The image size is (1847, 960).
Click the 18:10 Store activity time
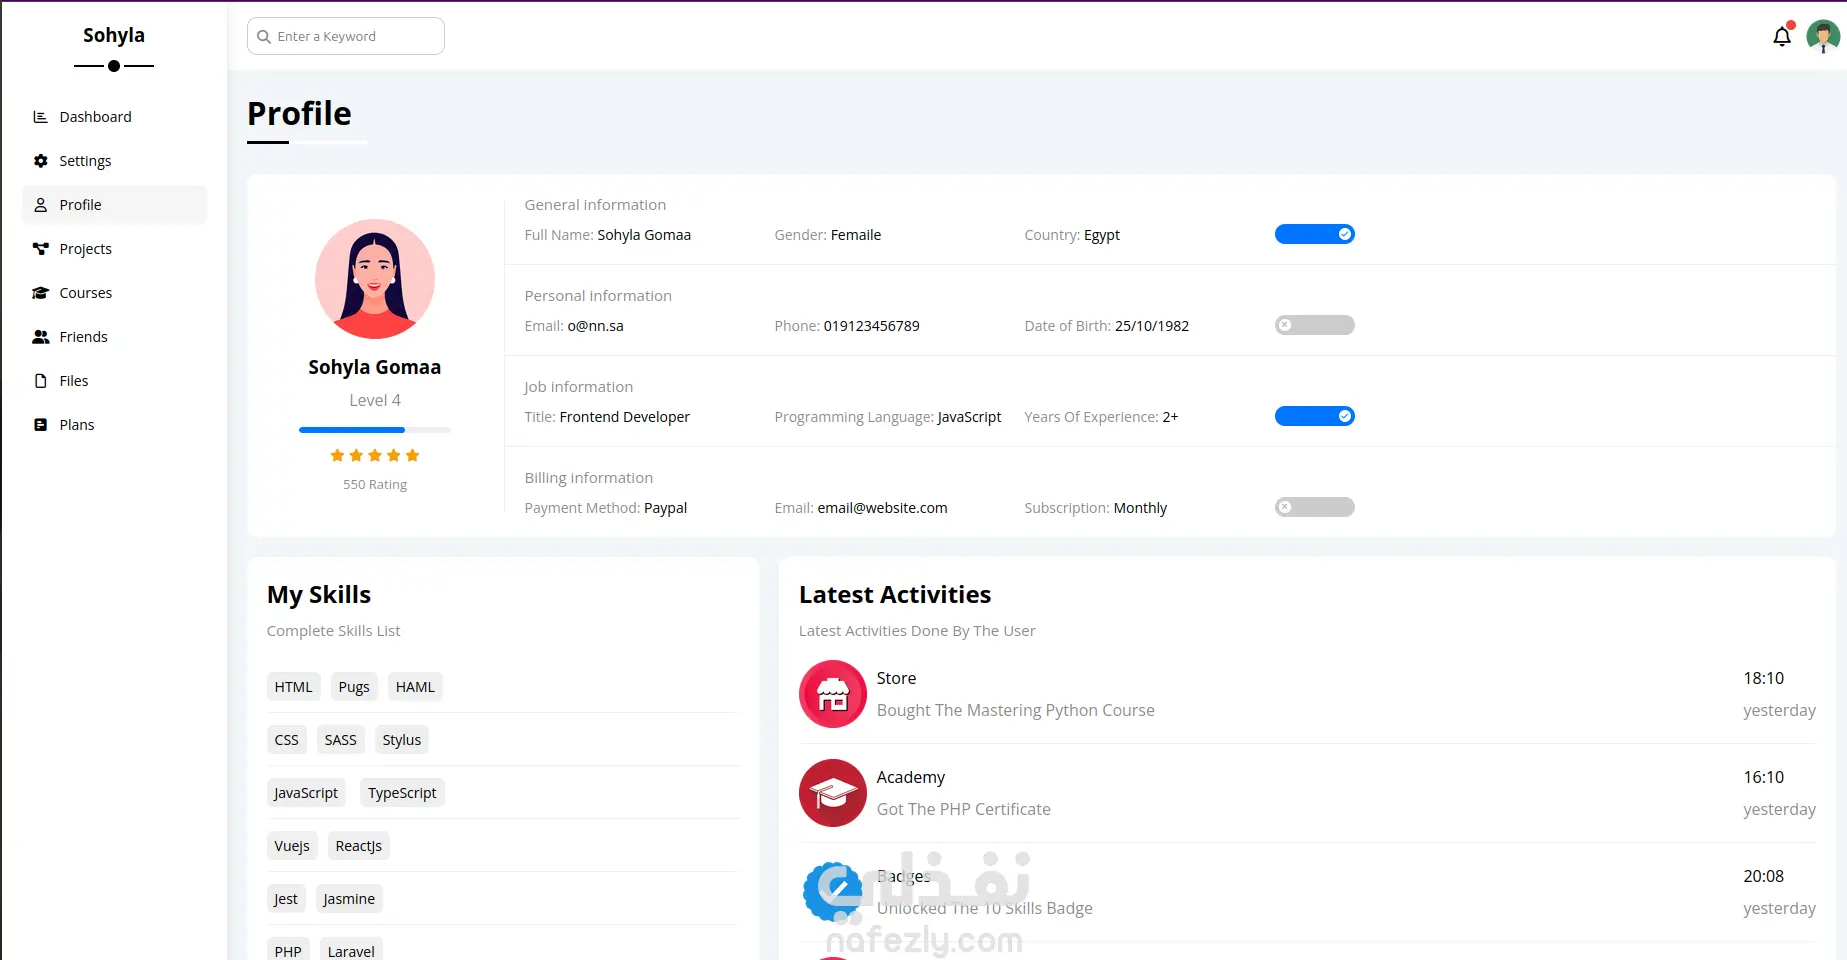coord(1764,678)
